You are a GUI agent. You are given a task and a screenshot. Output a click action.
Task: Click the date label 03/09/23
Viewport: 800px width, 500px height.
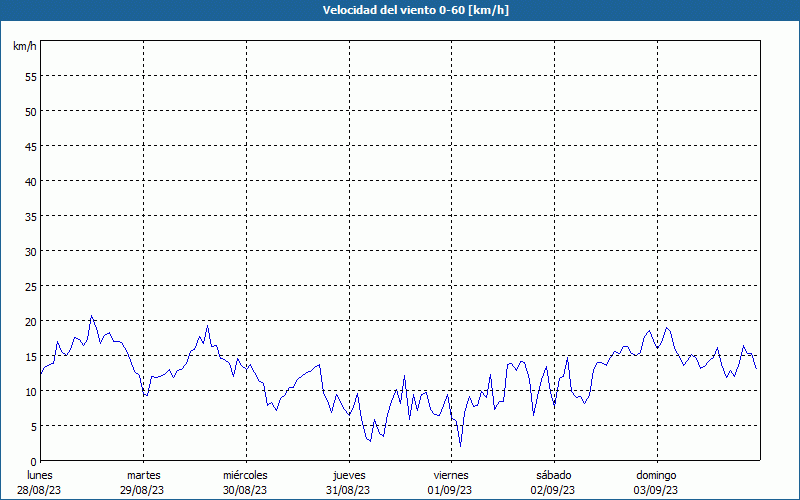tap(656, 490)
